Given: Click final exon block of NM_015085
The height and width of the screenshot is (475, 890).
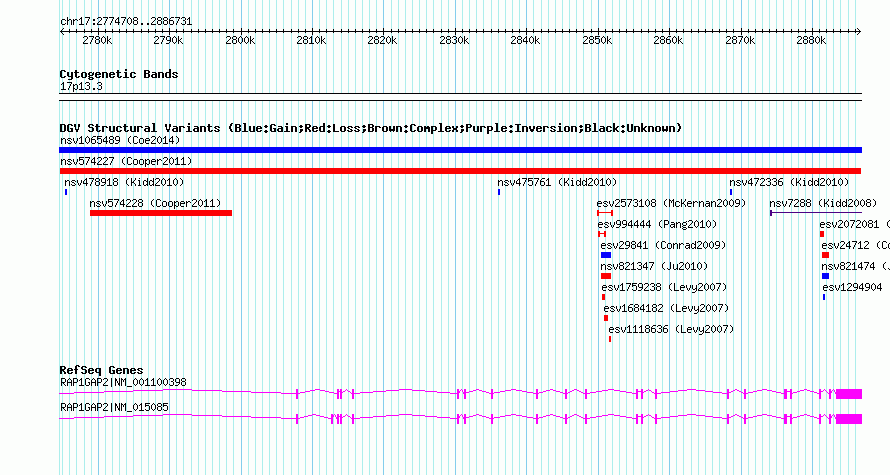Looking at the screenshot, I should point(849,419).
